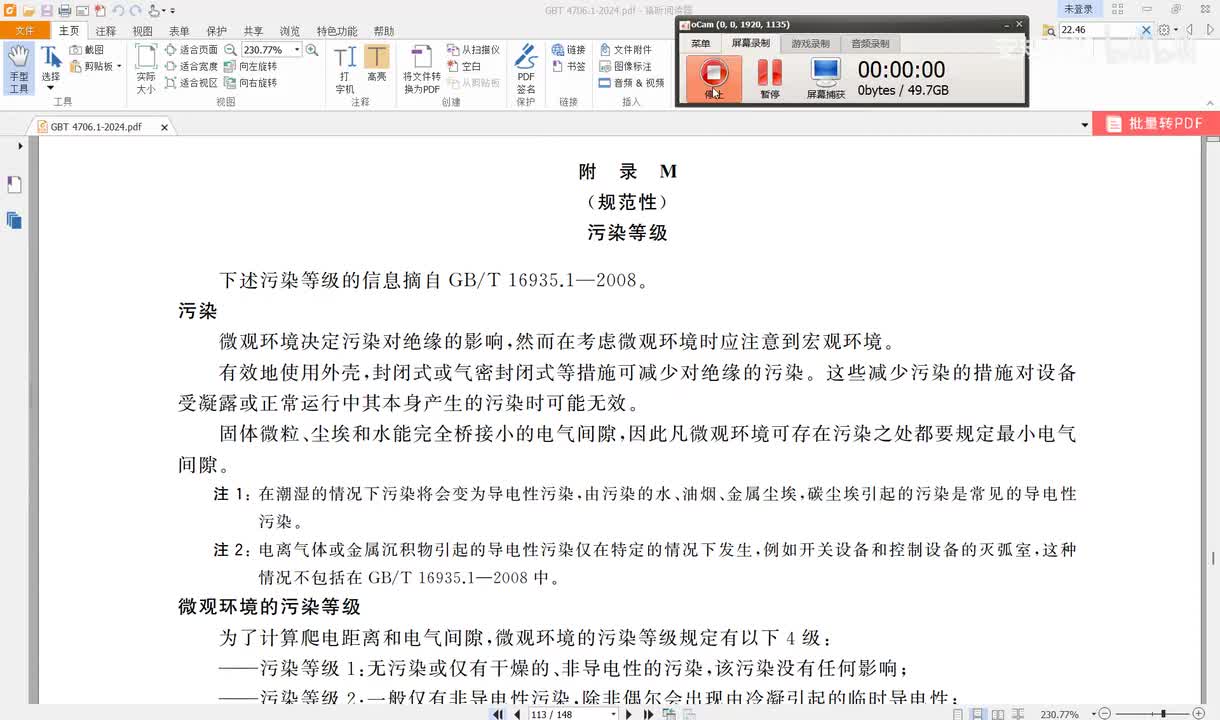This screenshot has height=720, width=1220.
Task: Toggle the Highlight (高亮) tool
Action: [376, 64]
